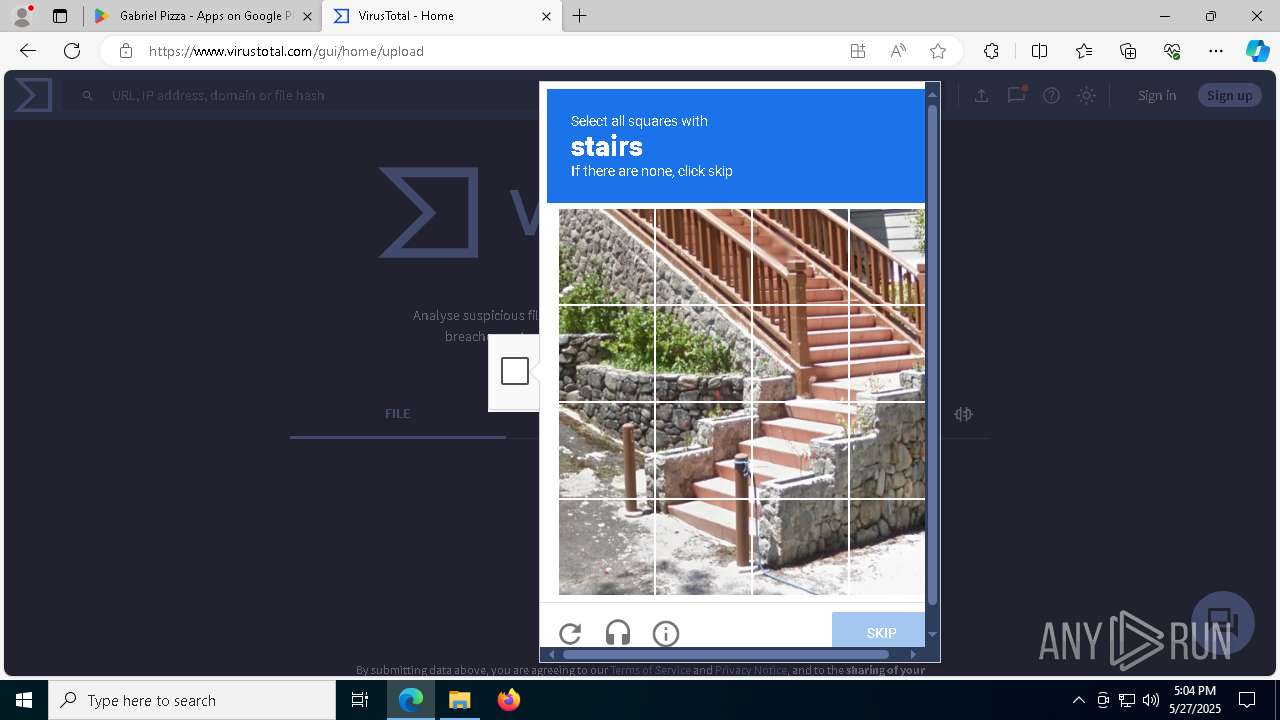1280x720 pixels.
Task: Open volume control in system tray
Action: pos(1151,700)
